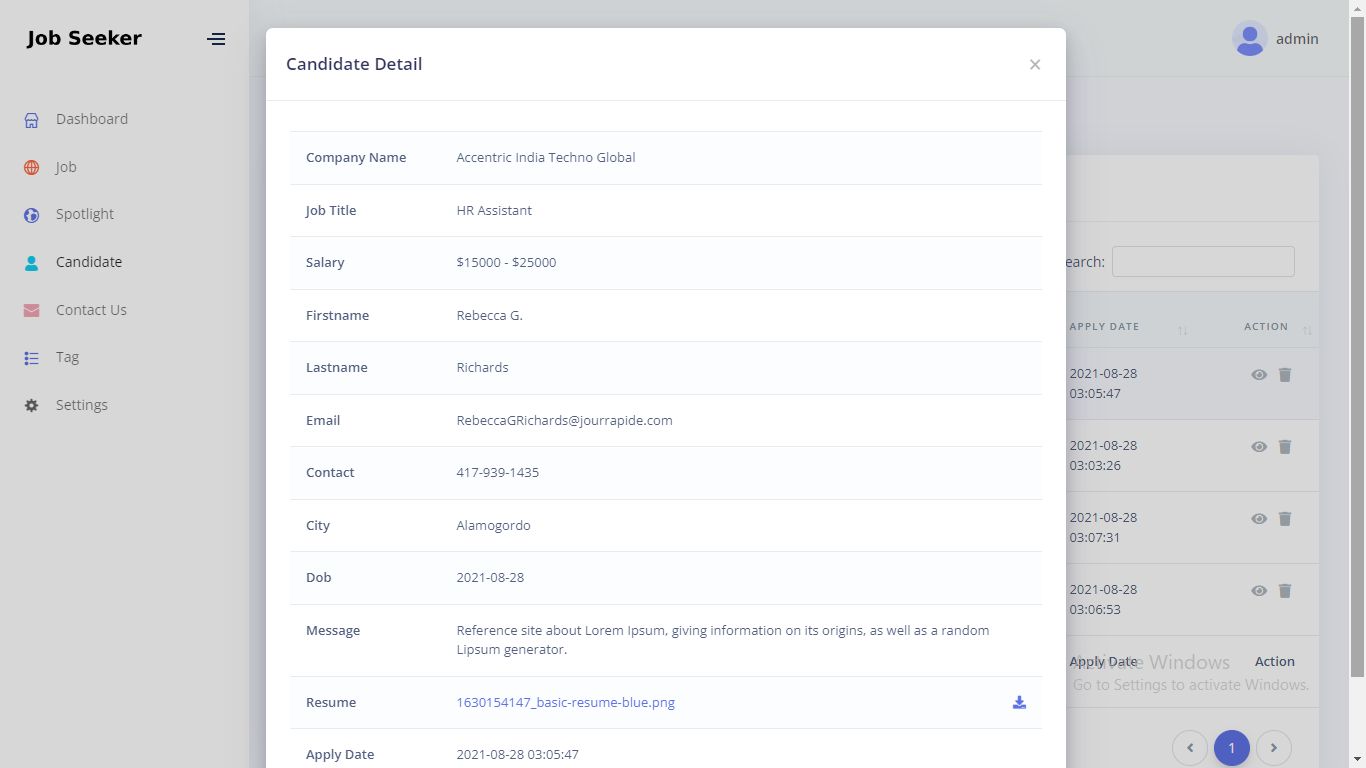
Task: View candidate applied at 03:05:47
Action: click(1259, 375)
